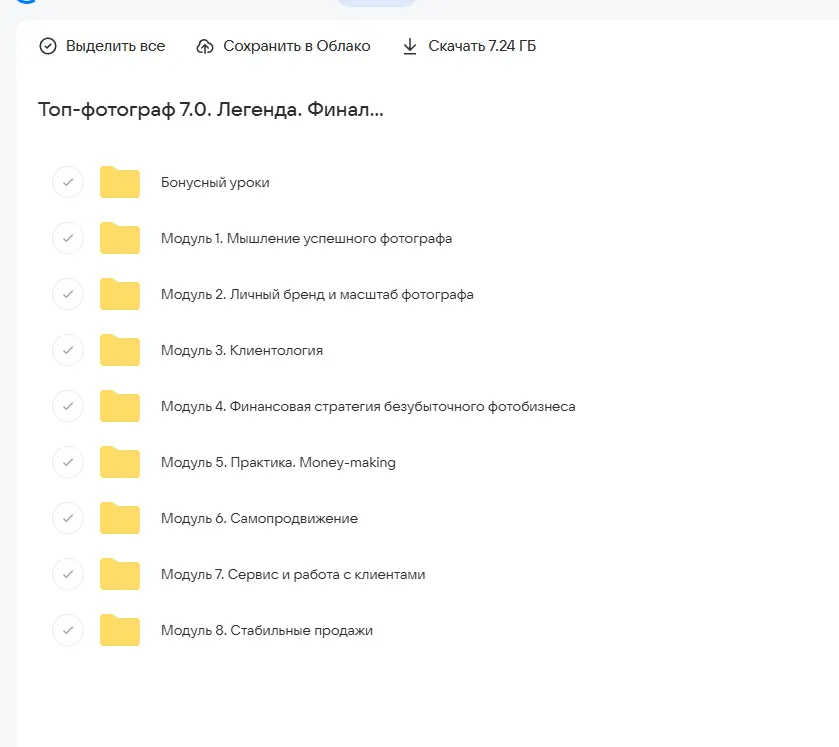Image resolution: width=839 pixels, height=747 pixels.
Task: Check the Модуль 4 folder checkbox
Action: [67, 407]
